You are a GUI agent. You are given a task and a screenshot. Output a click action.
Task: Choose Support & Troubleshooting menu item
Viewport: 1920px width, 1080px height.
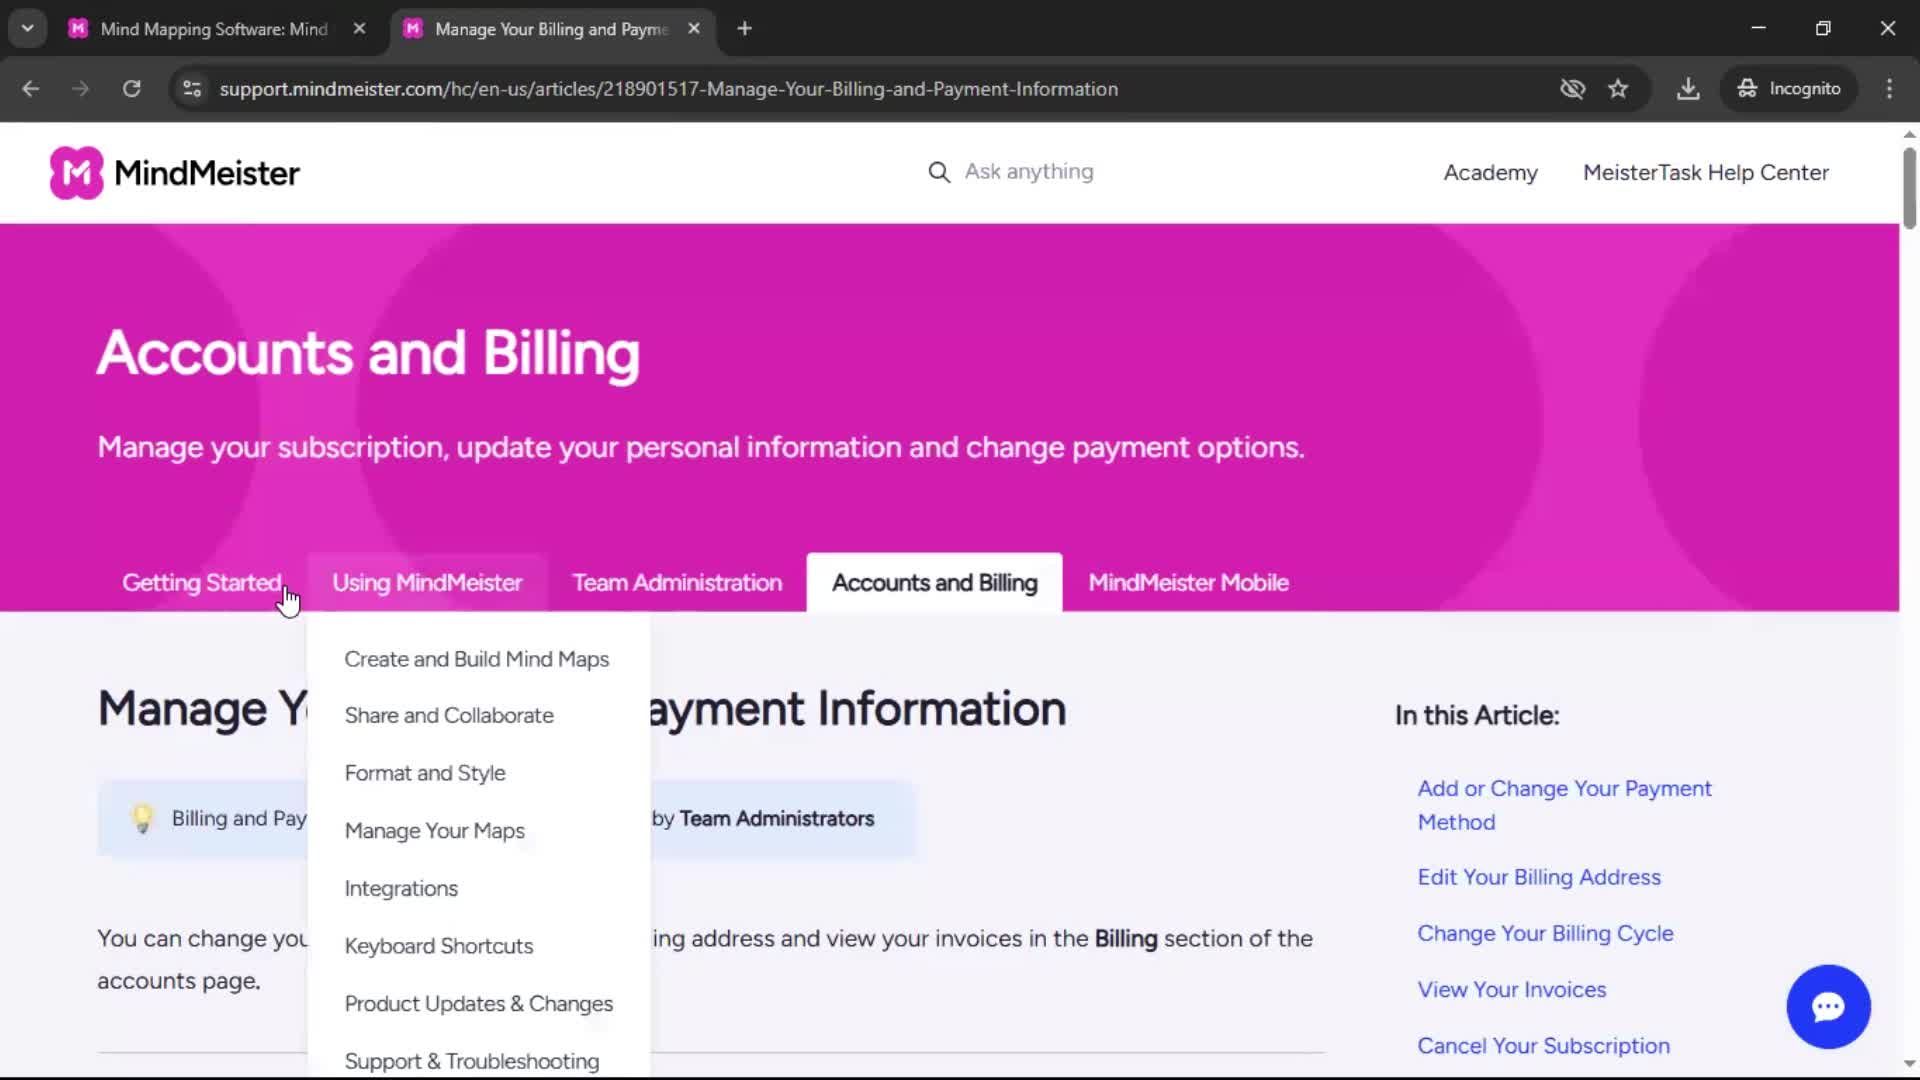472,1062
